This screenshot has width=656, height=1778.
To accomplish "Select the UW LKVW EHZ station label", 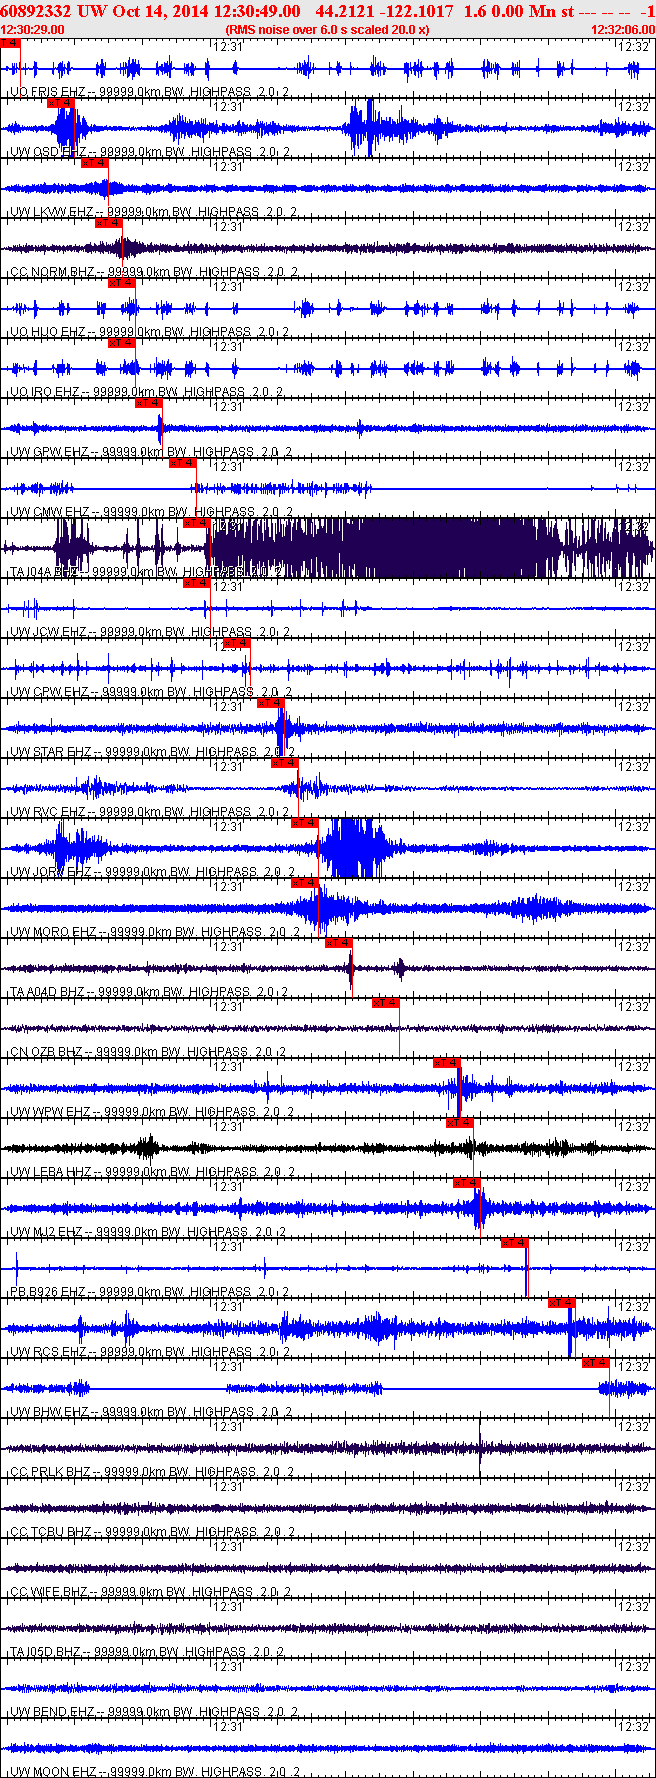I will click(52, 212).
